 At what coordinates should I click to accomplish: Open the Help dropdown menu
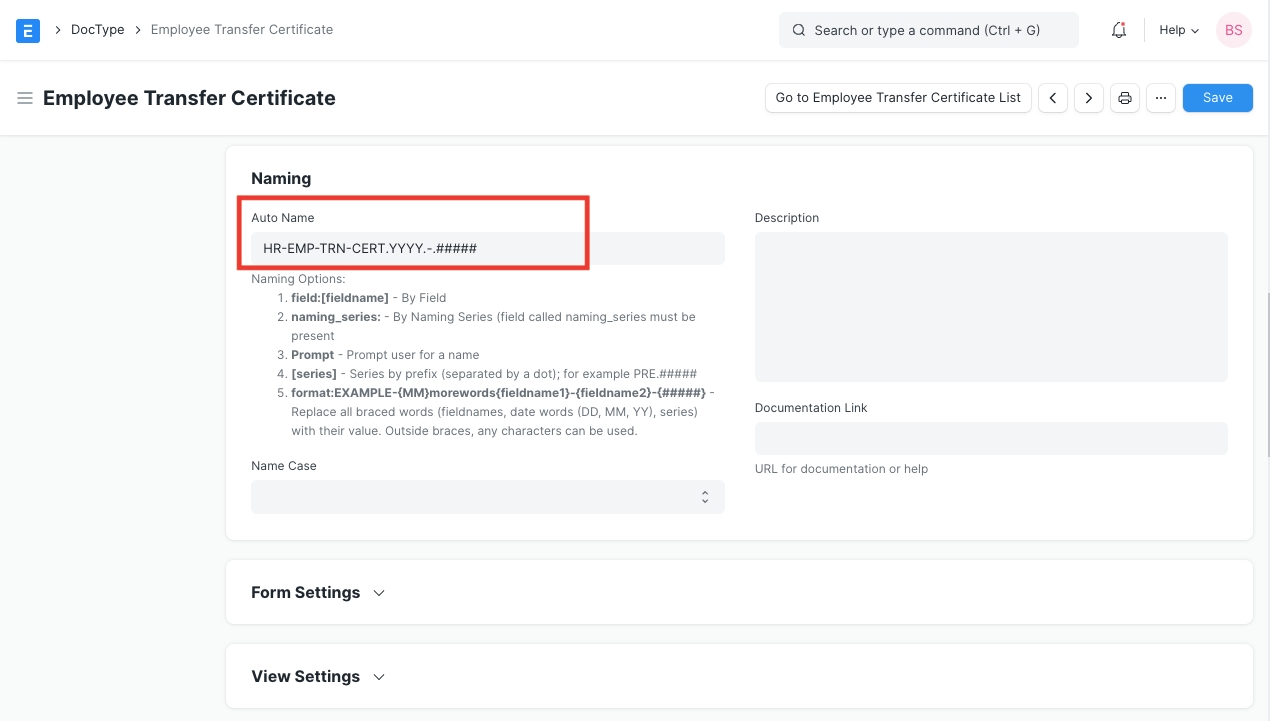click(x=1178, y=30)
